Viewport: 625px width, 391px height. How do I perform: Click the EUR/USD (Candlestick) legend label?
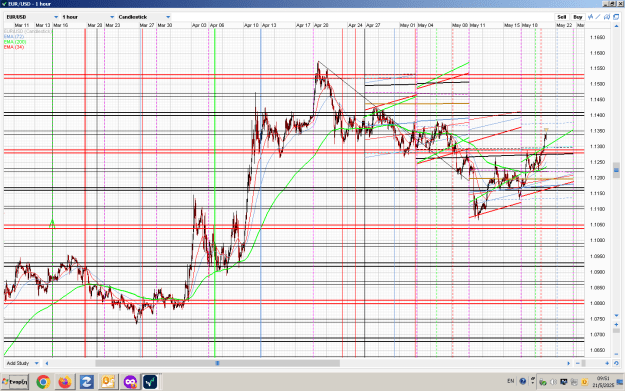point(27,31)
